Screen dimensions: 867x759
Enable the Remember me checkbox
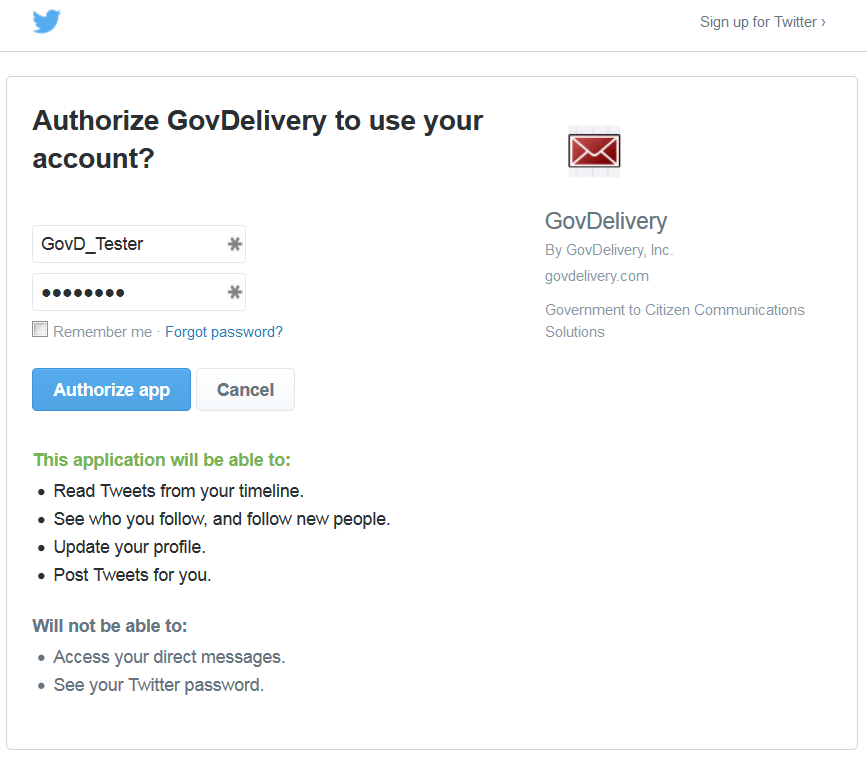tap(40, 328)
